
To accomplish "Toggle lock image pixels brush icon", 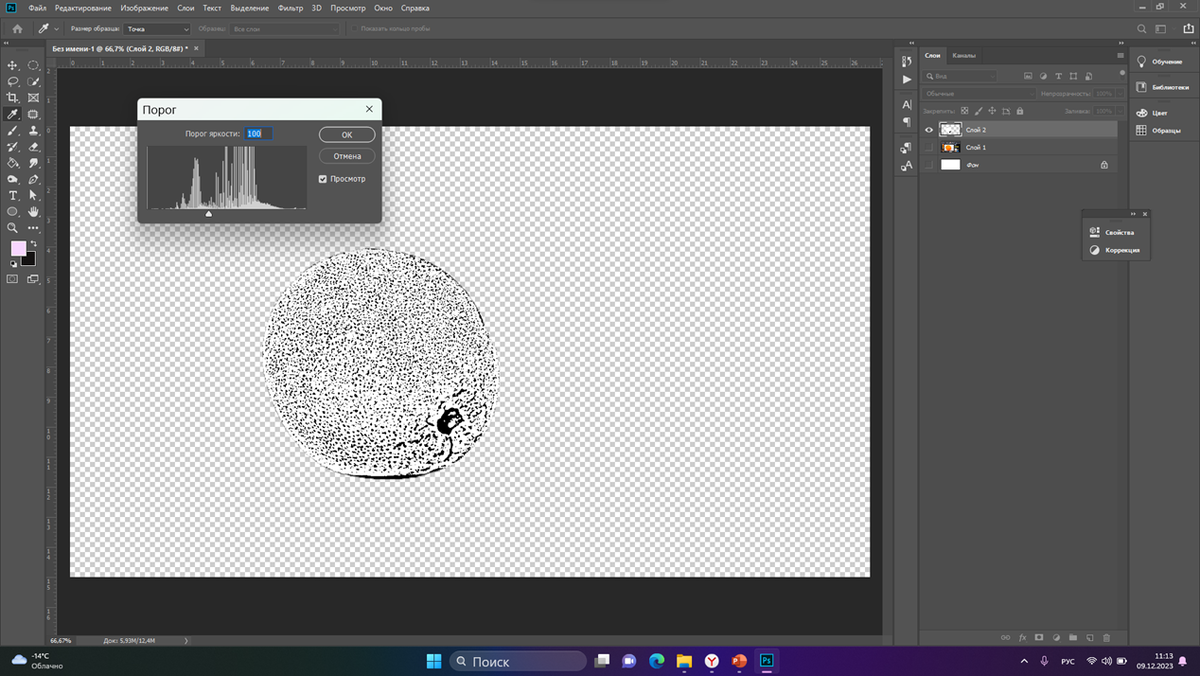I will tap(980, 111).
